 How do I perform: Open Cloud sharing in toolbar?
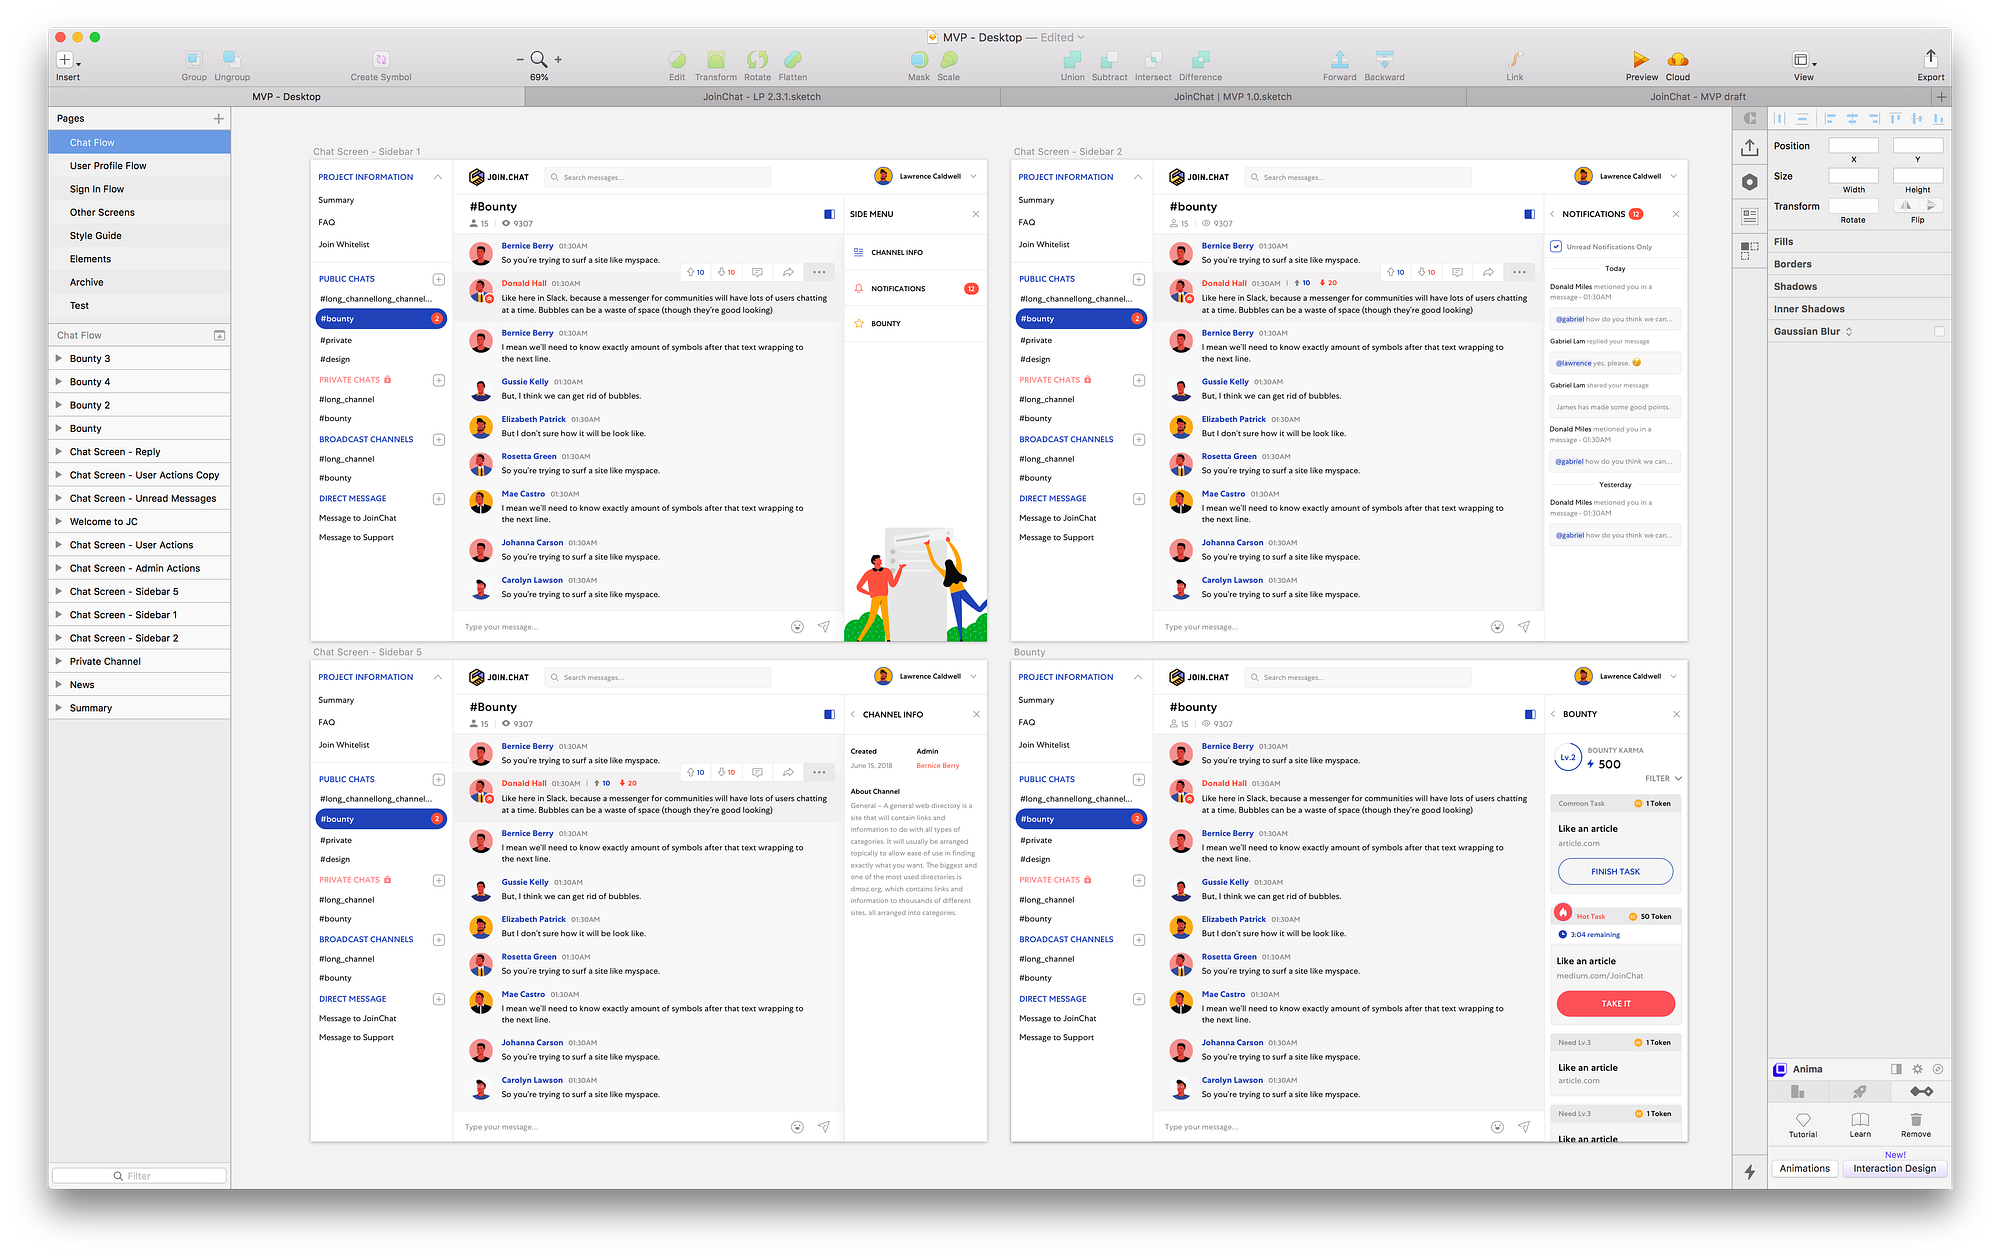[x=1678, y=60]
